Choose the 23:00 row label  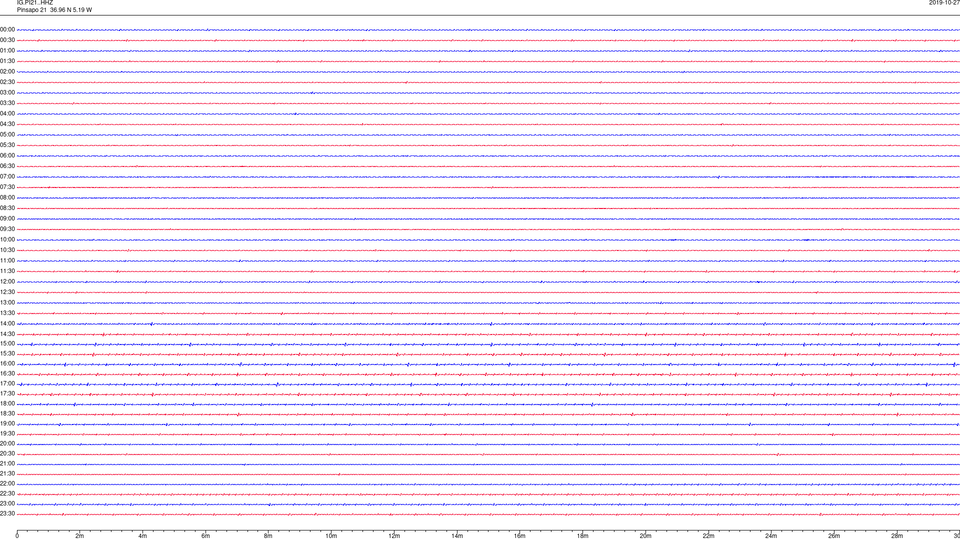(7, 504)
